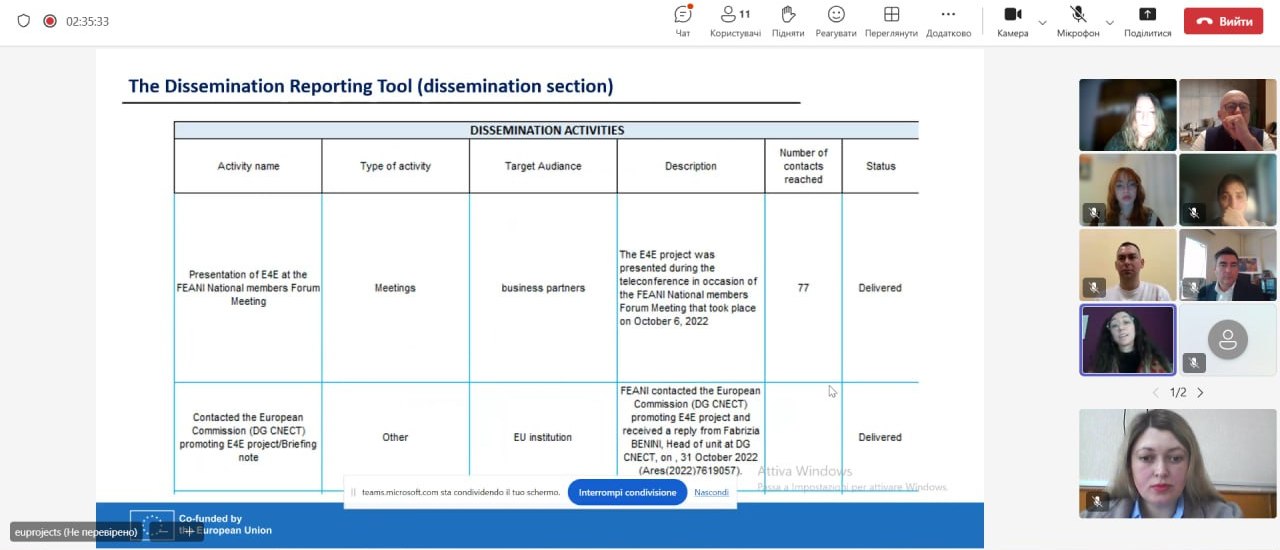1280x550 pixels.
Task: Click 'Description' column header
Action: 691,166
